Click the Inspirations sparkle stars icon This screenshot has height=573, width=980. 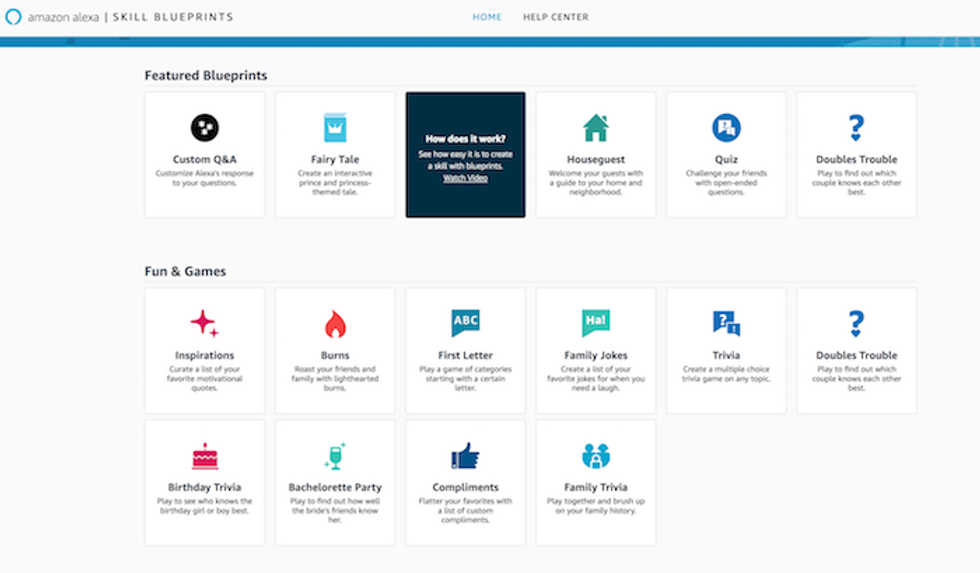tap(204, 323)
